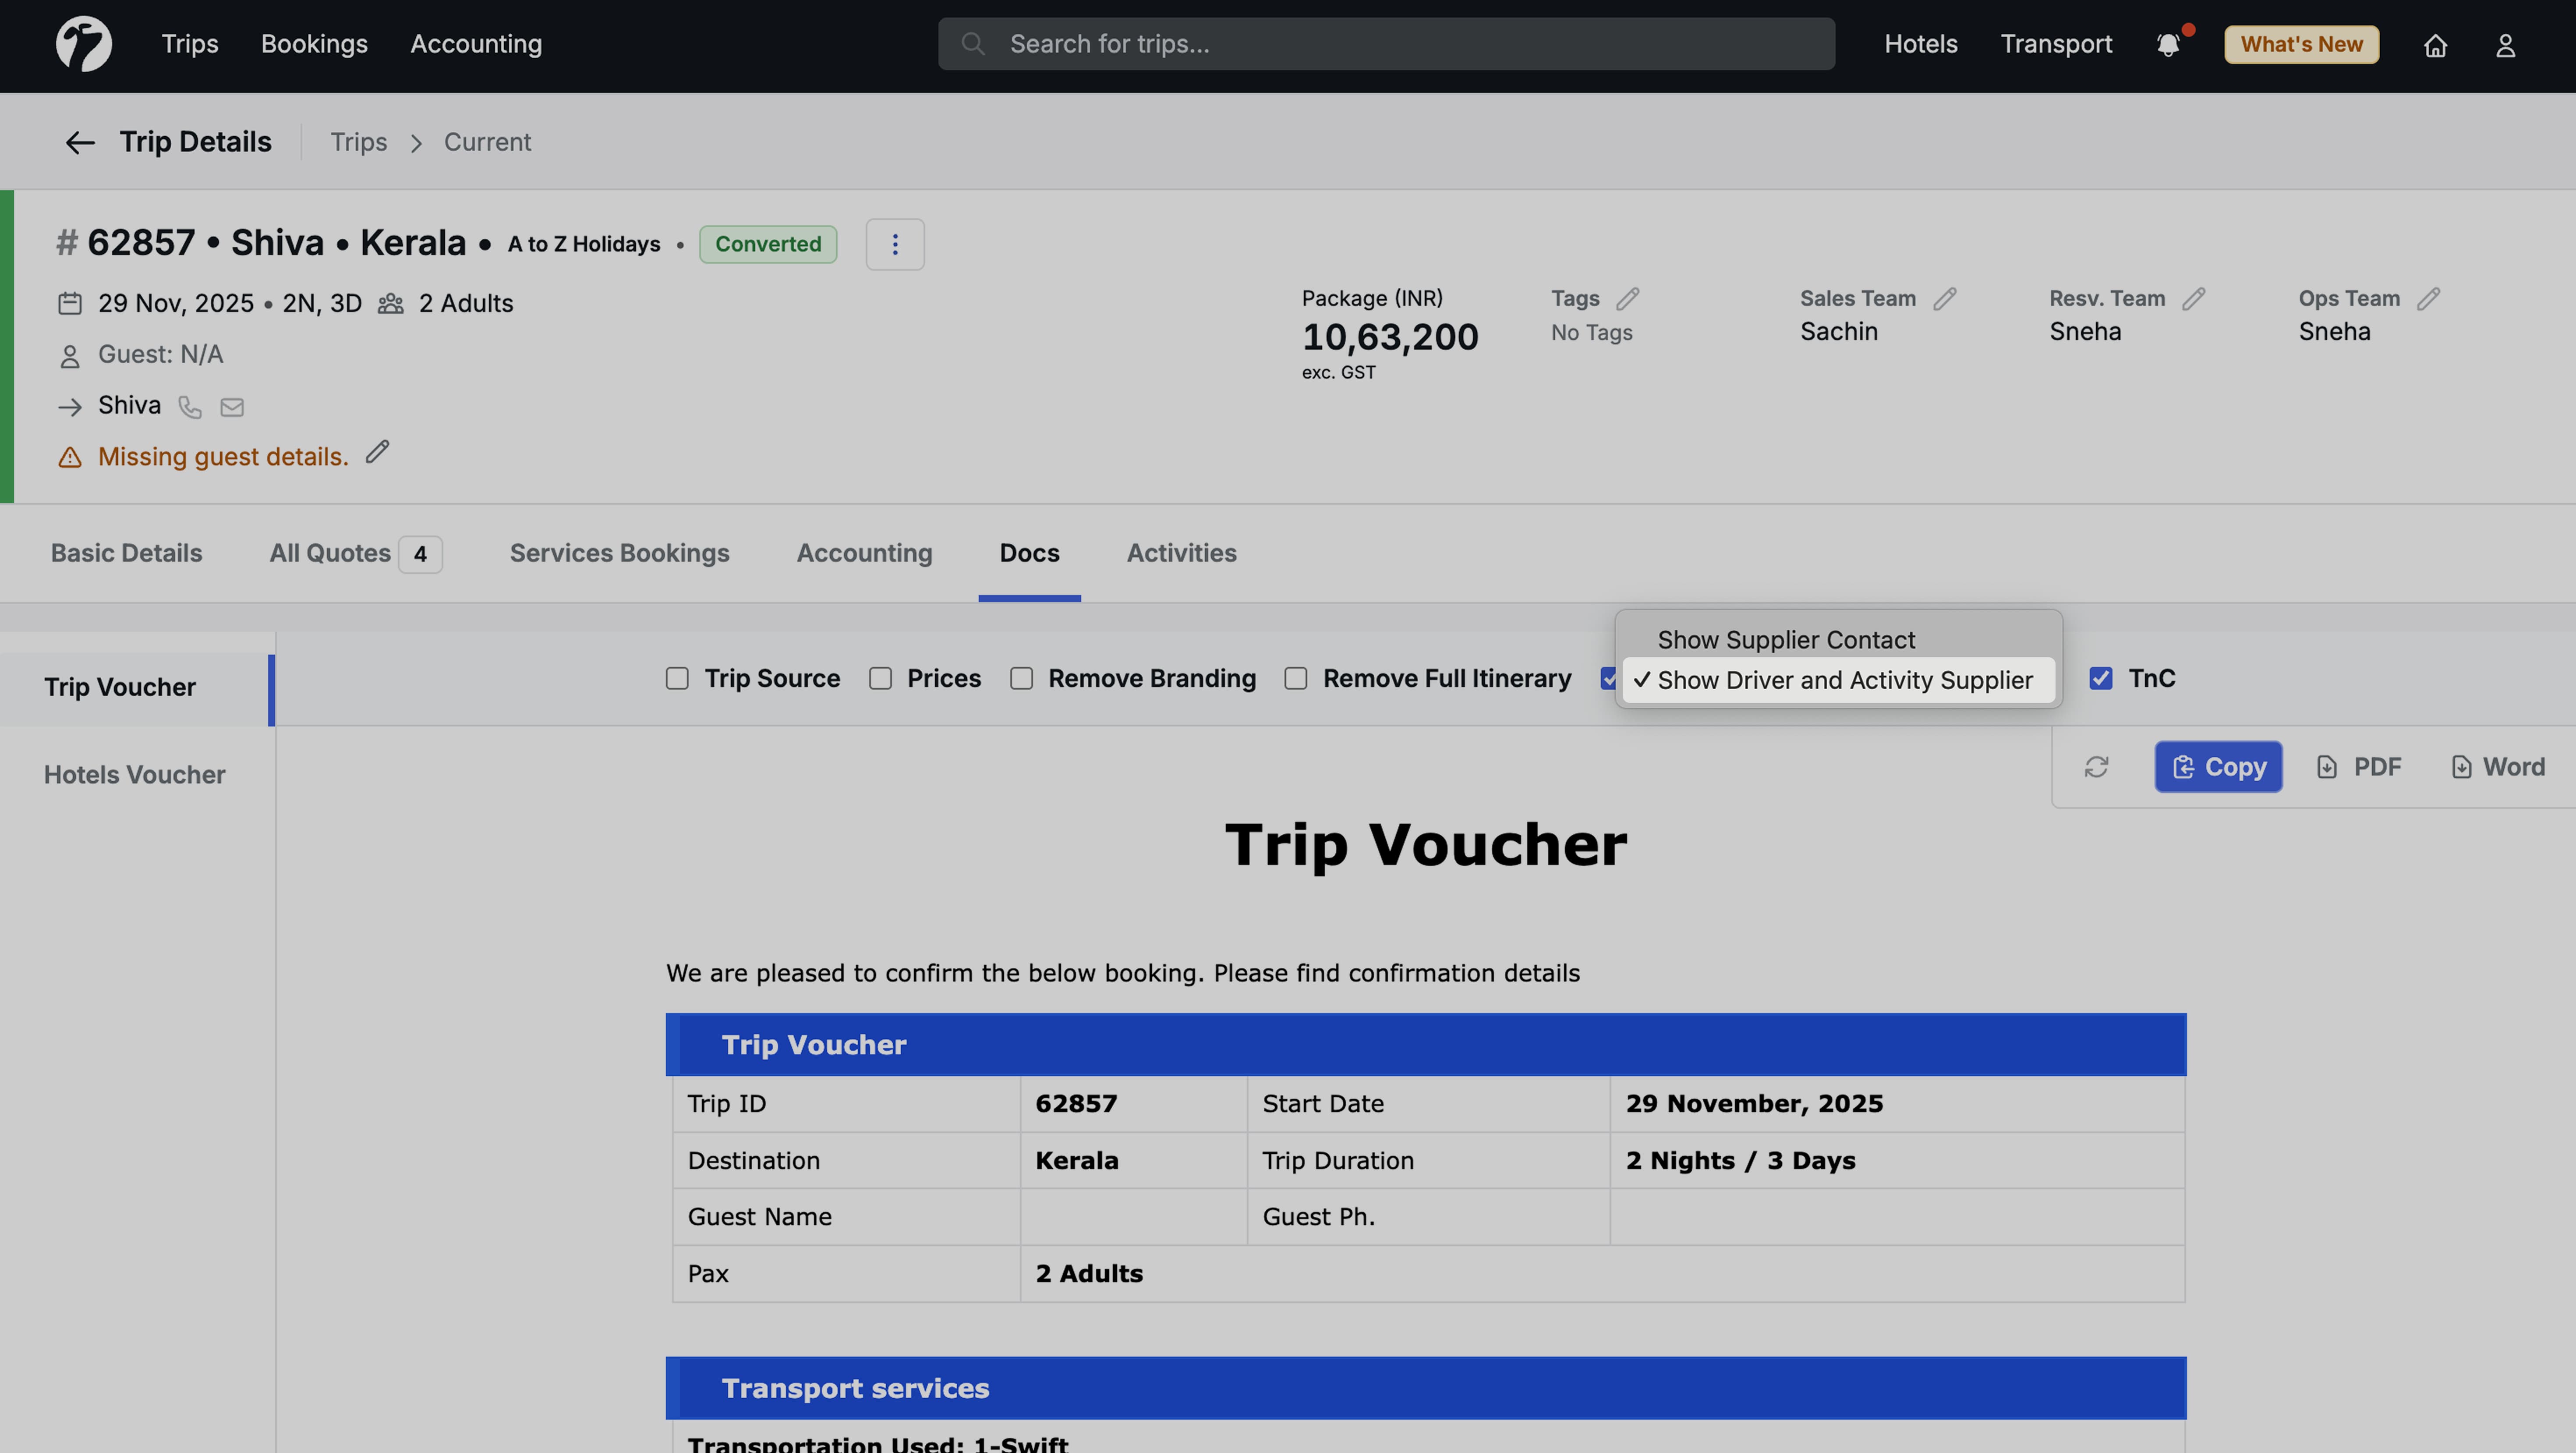Click the Copy button
The width and height of the screenshot is (2576, 1453).
pos(2218,766)
